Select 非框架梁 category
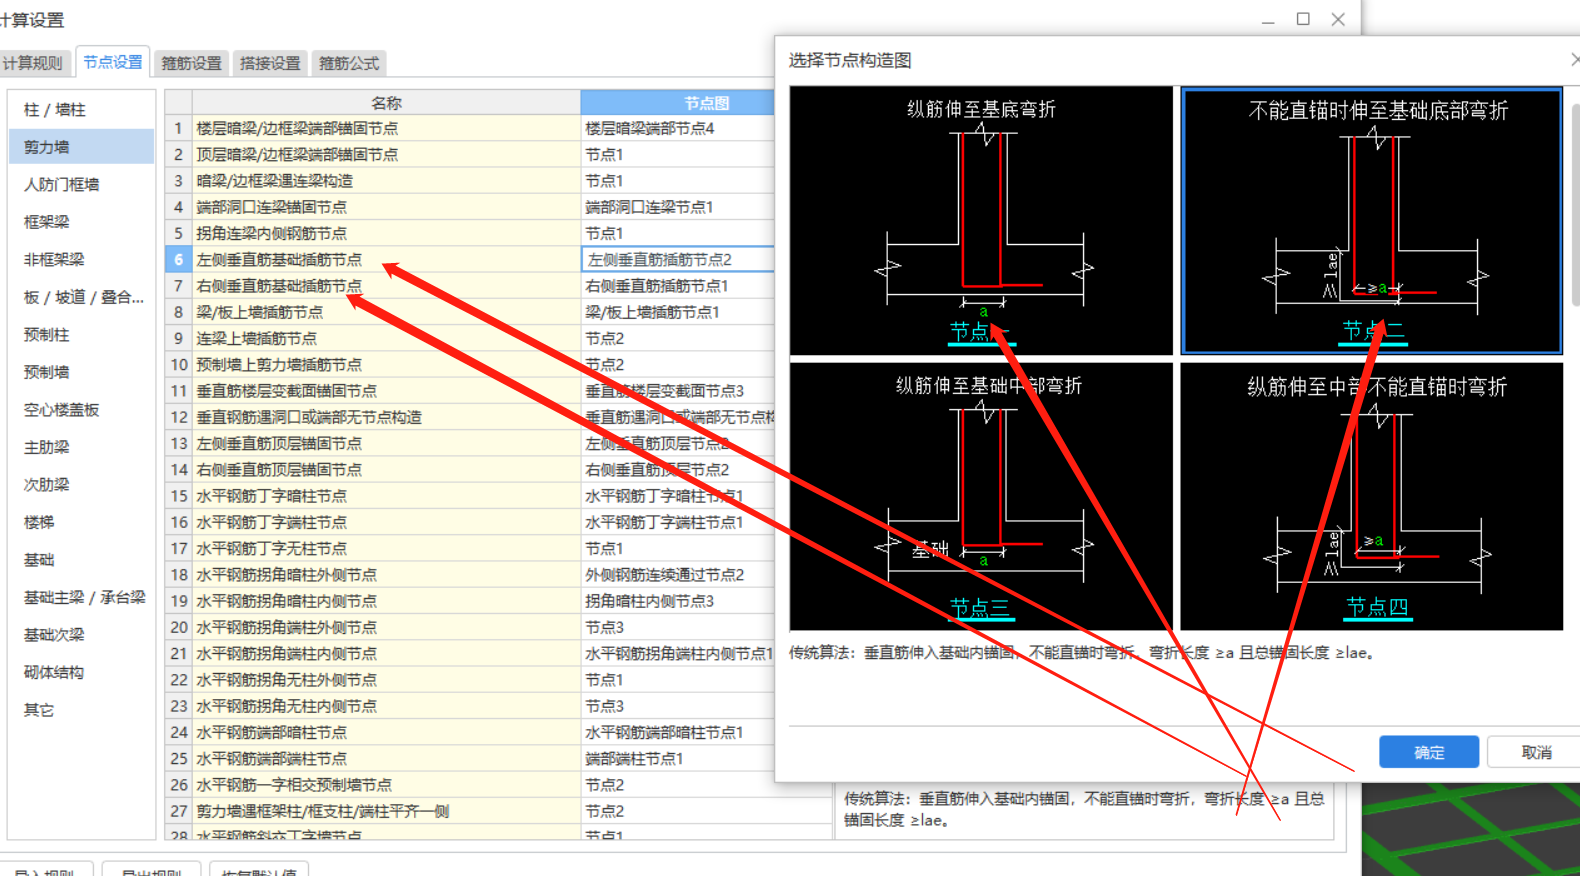This screenshot has width=1580, height=876. [82, 260]
